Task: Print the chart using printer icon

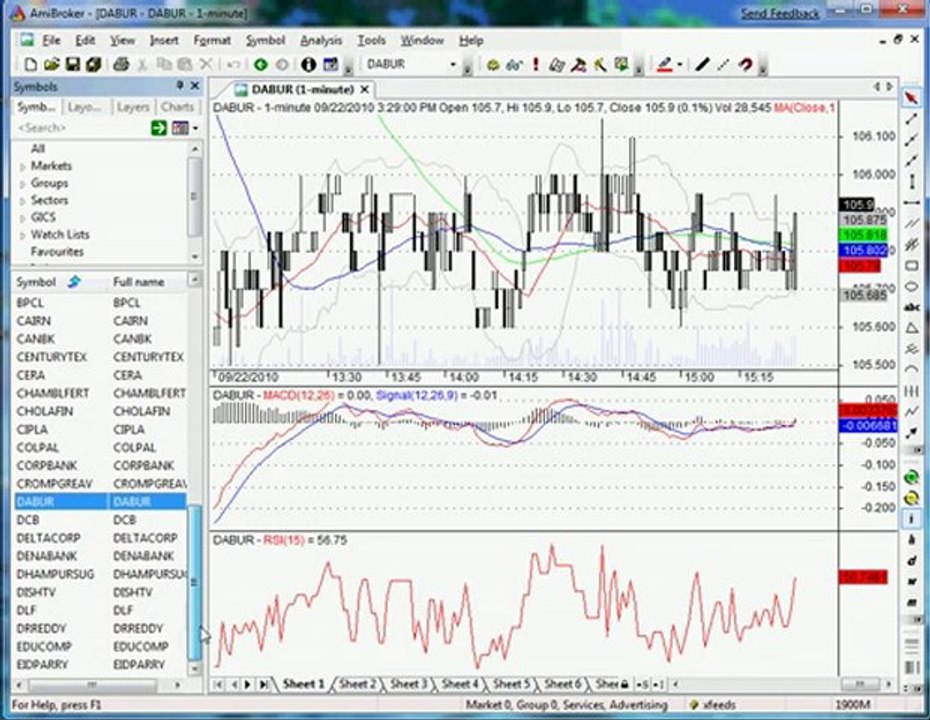Action: point(121,65)
